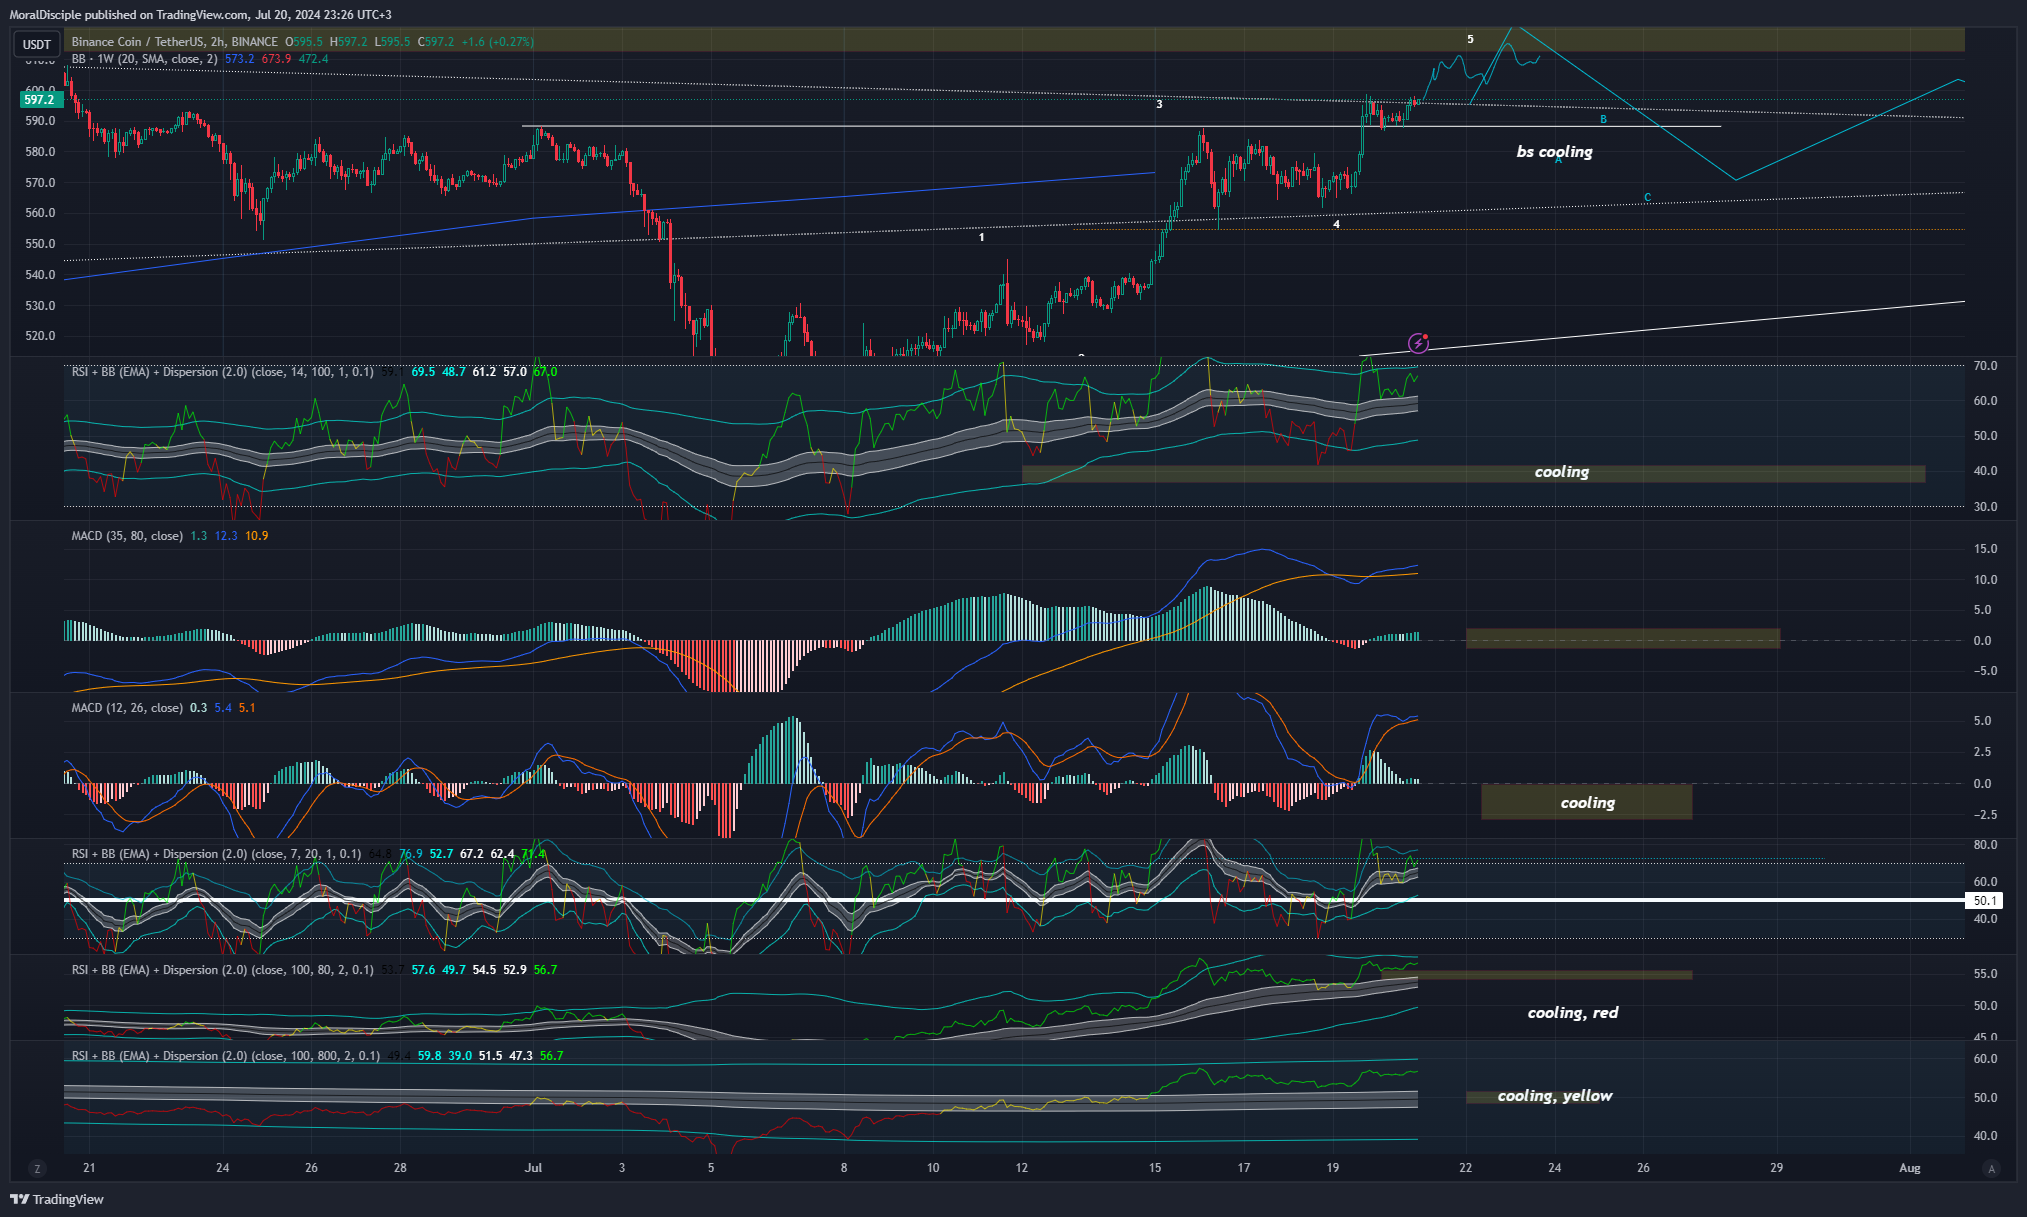
Task: Click the 'cooling' label in the first RSI pane
Action: 1562,472
